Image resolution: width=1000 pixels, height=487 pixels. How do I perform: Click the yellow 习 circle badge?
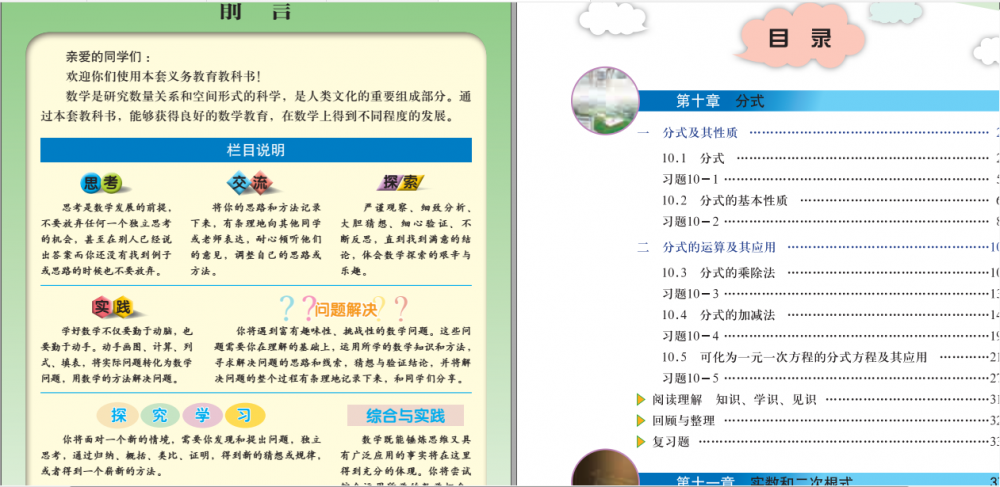coord(244,416)
